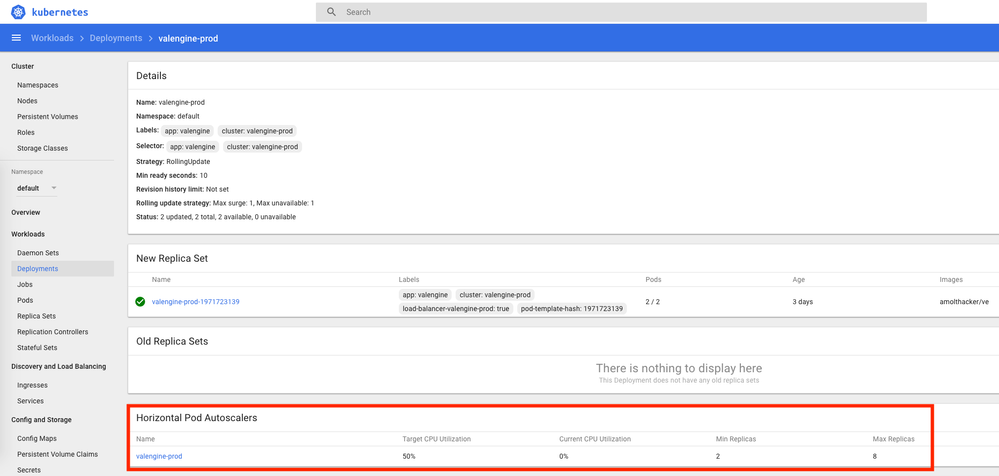This screenshot has height=476, width=999.
Task: Click the Status detail line
Action: [216, 217]
